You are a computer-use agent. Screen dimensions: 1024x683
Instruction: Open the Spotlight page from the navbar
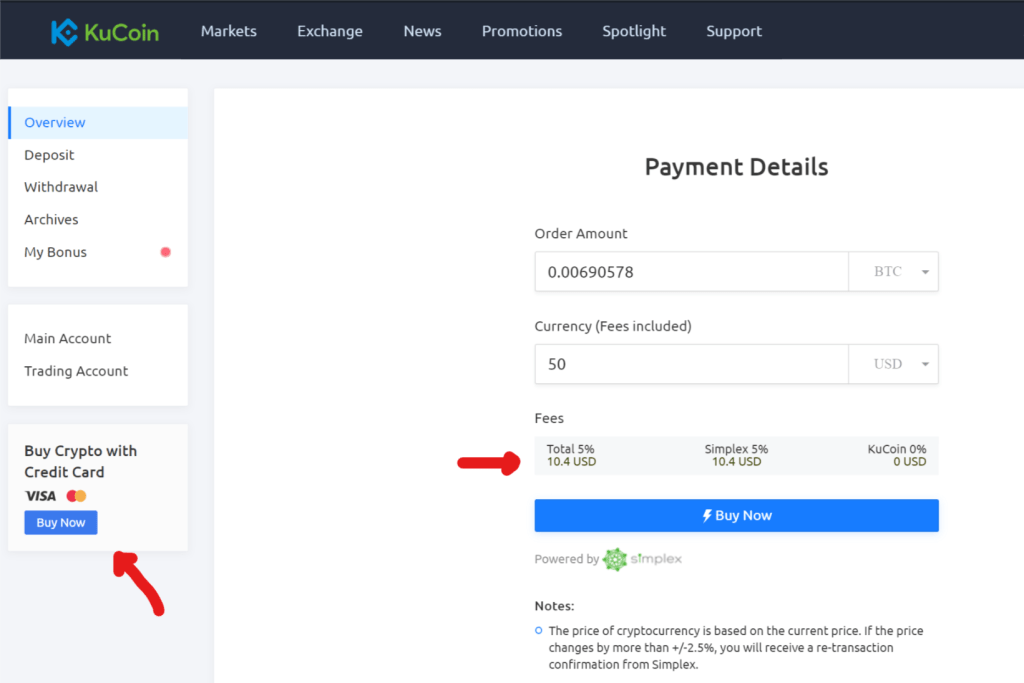coord(633,31)
